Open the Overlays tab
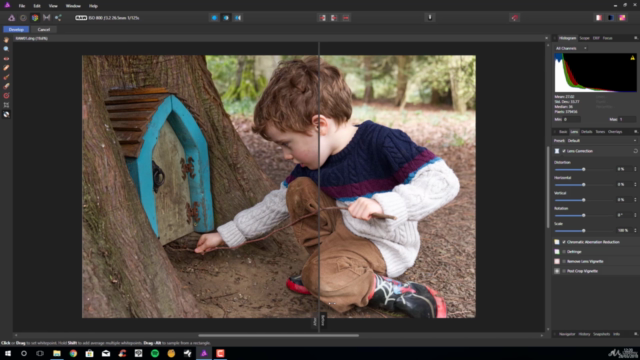Viewport: 640px width, 360px height. tap(615, 132)
